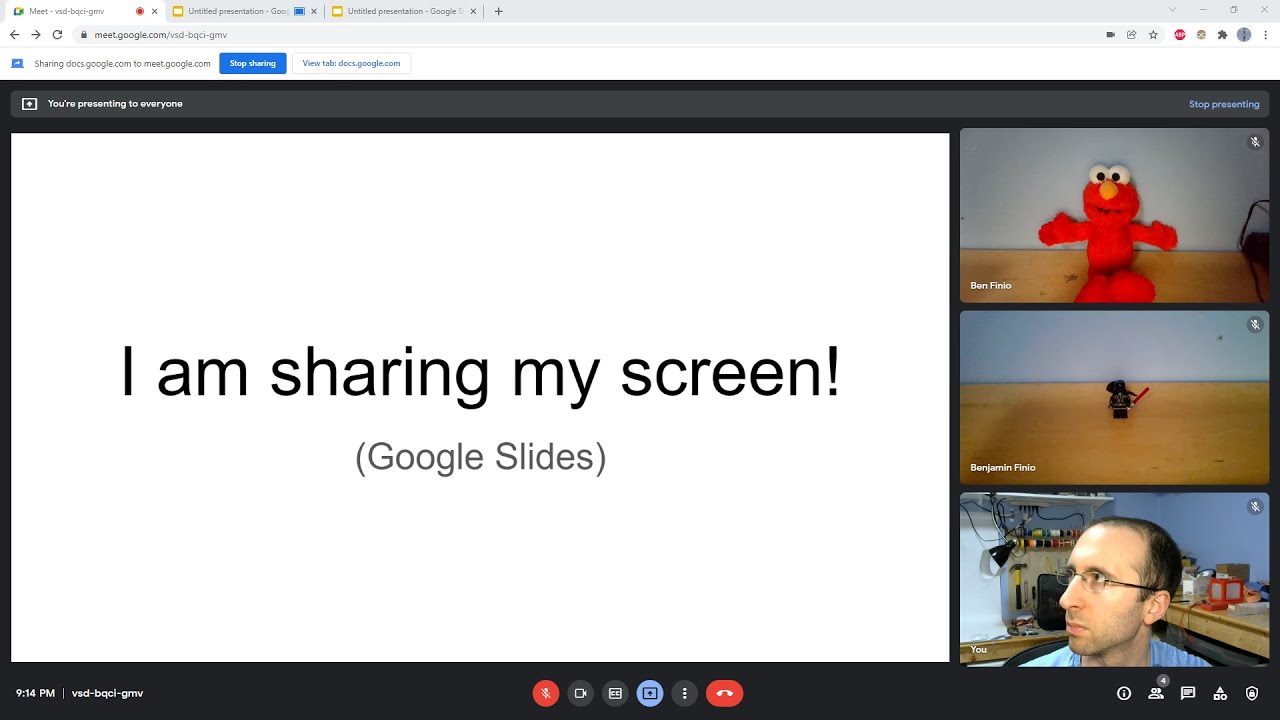
Task: Click the present screen icon
Action: click(650, 693)
